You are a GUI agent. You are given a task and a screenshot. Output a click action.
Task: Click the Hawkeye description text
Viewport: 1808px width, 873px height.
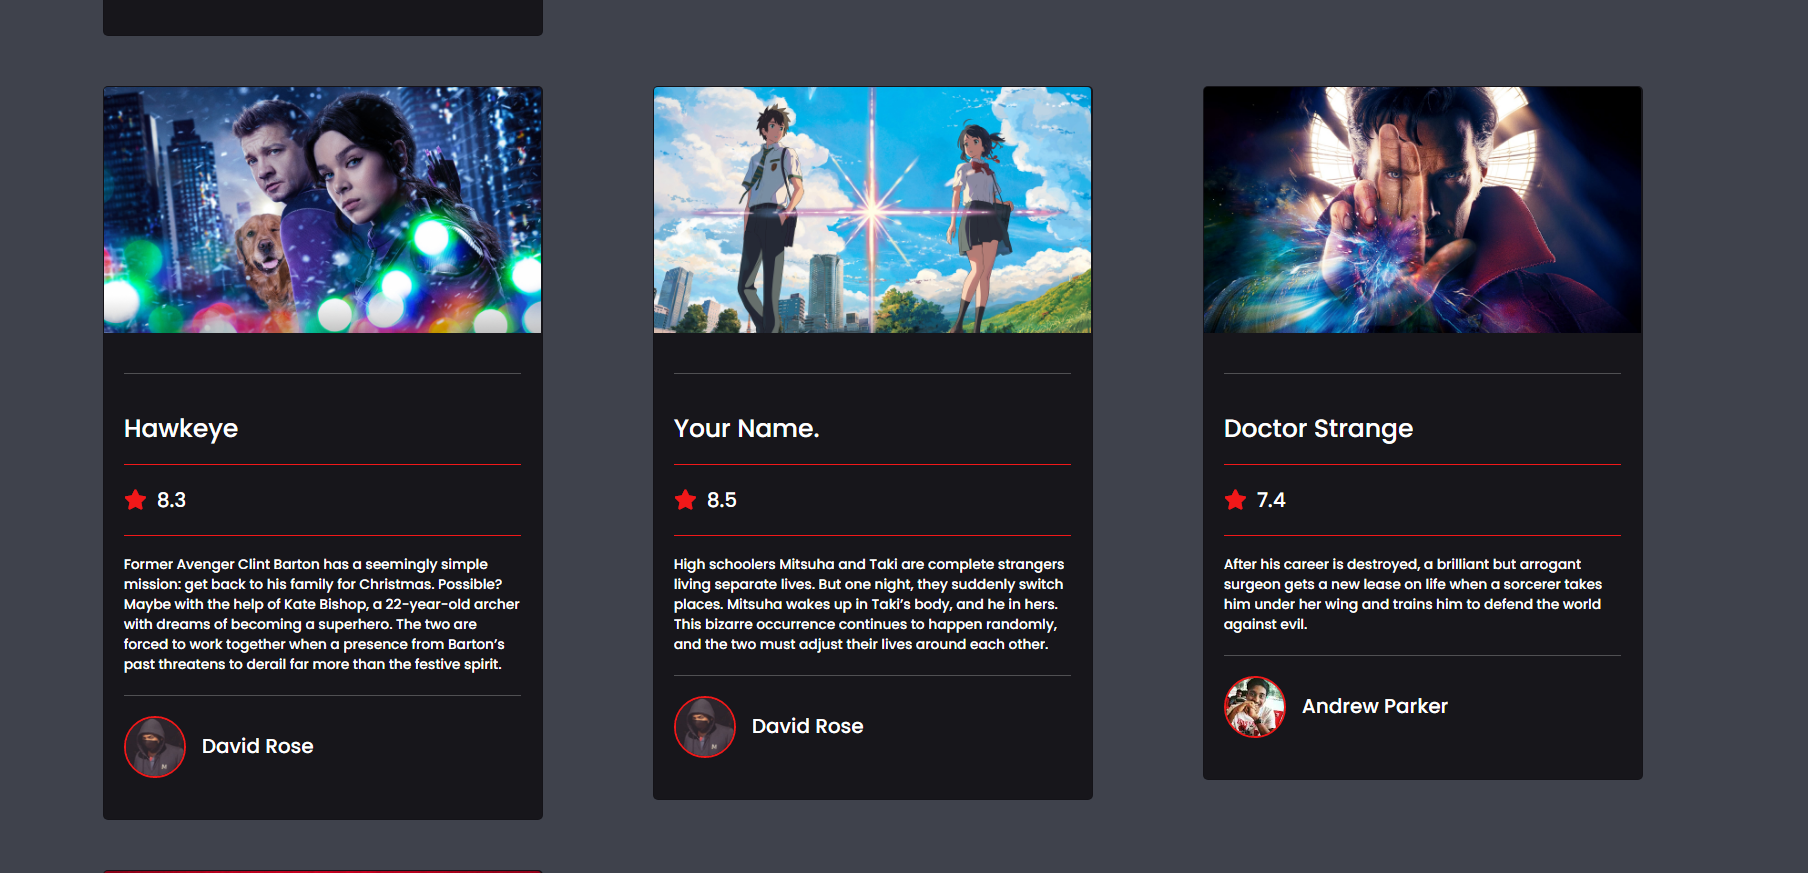[x=322, y=614]
